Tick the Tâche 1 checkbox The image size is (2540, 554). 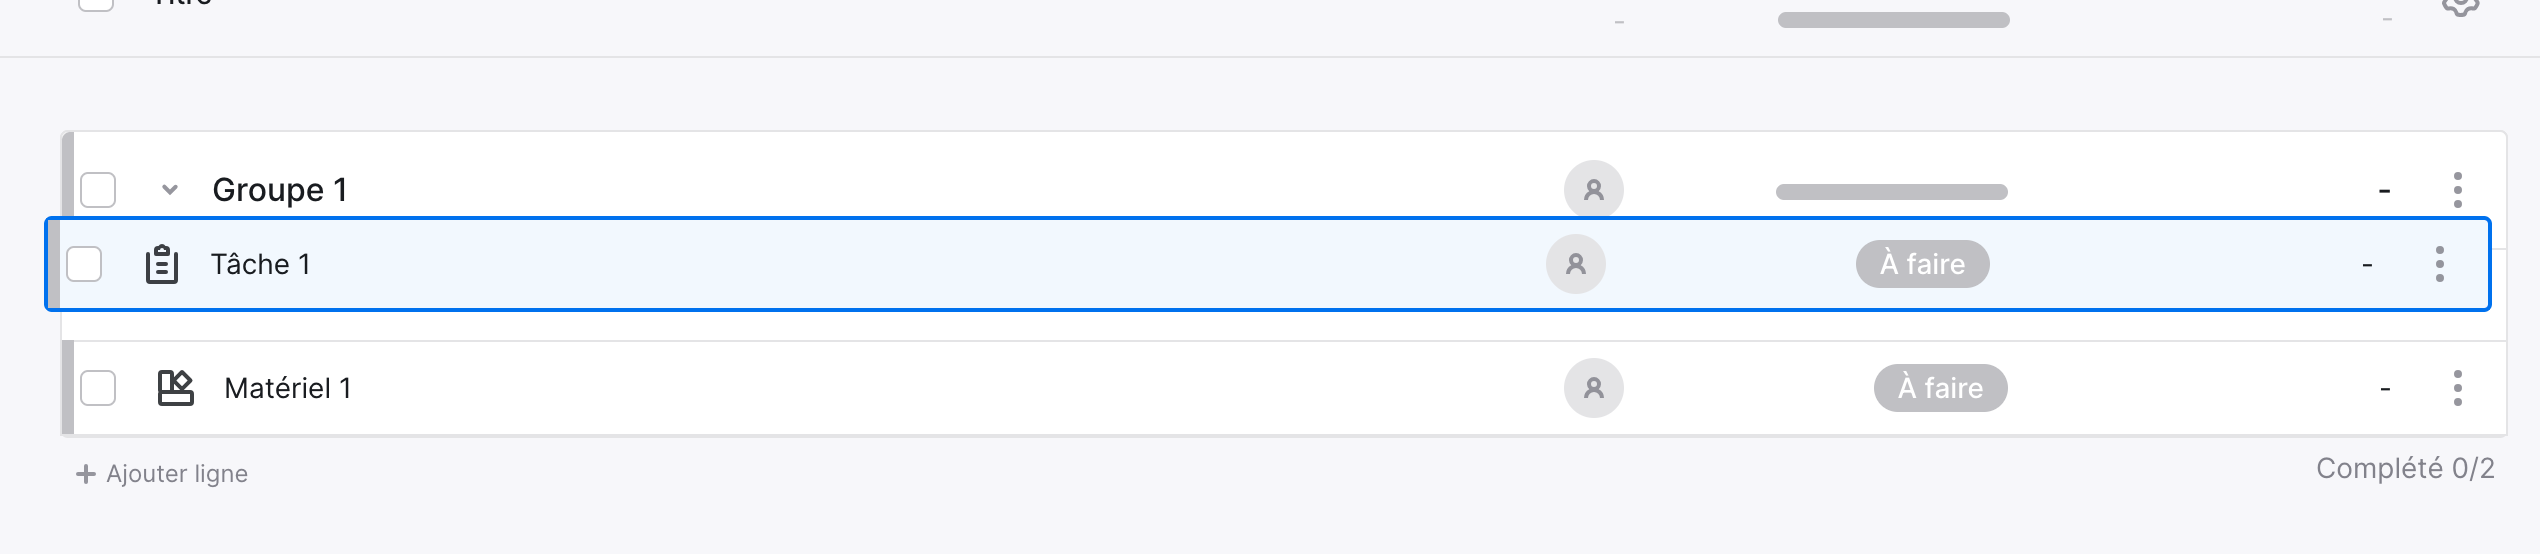coord(84,264)
